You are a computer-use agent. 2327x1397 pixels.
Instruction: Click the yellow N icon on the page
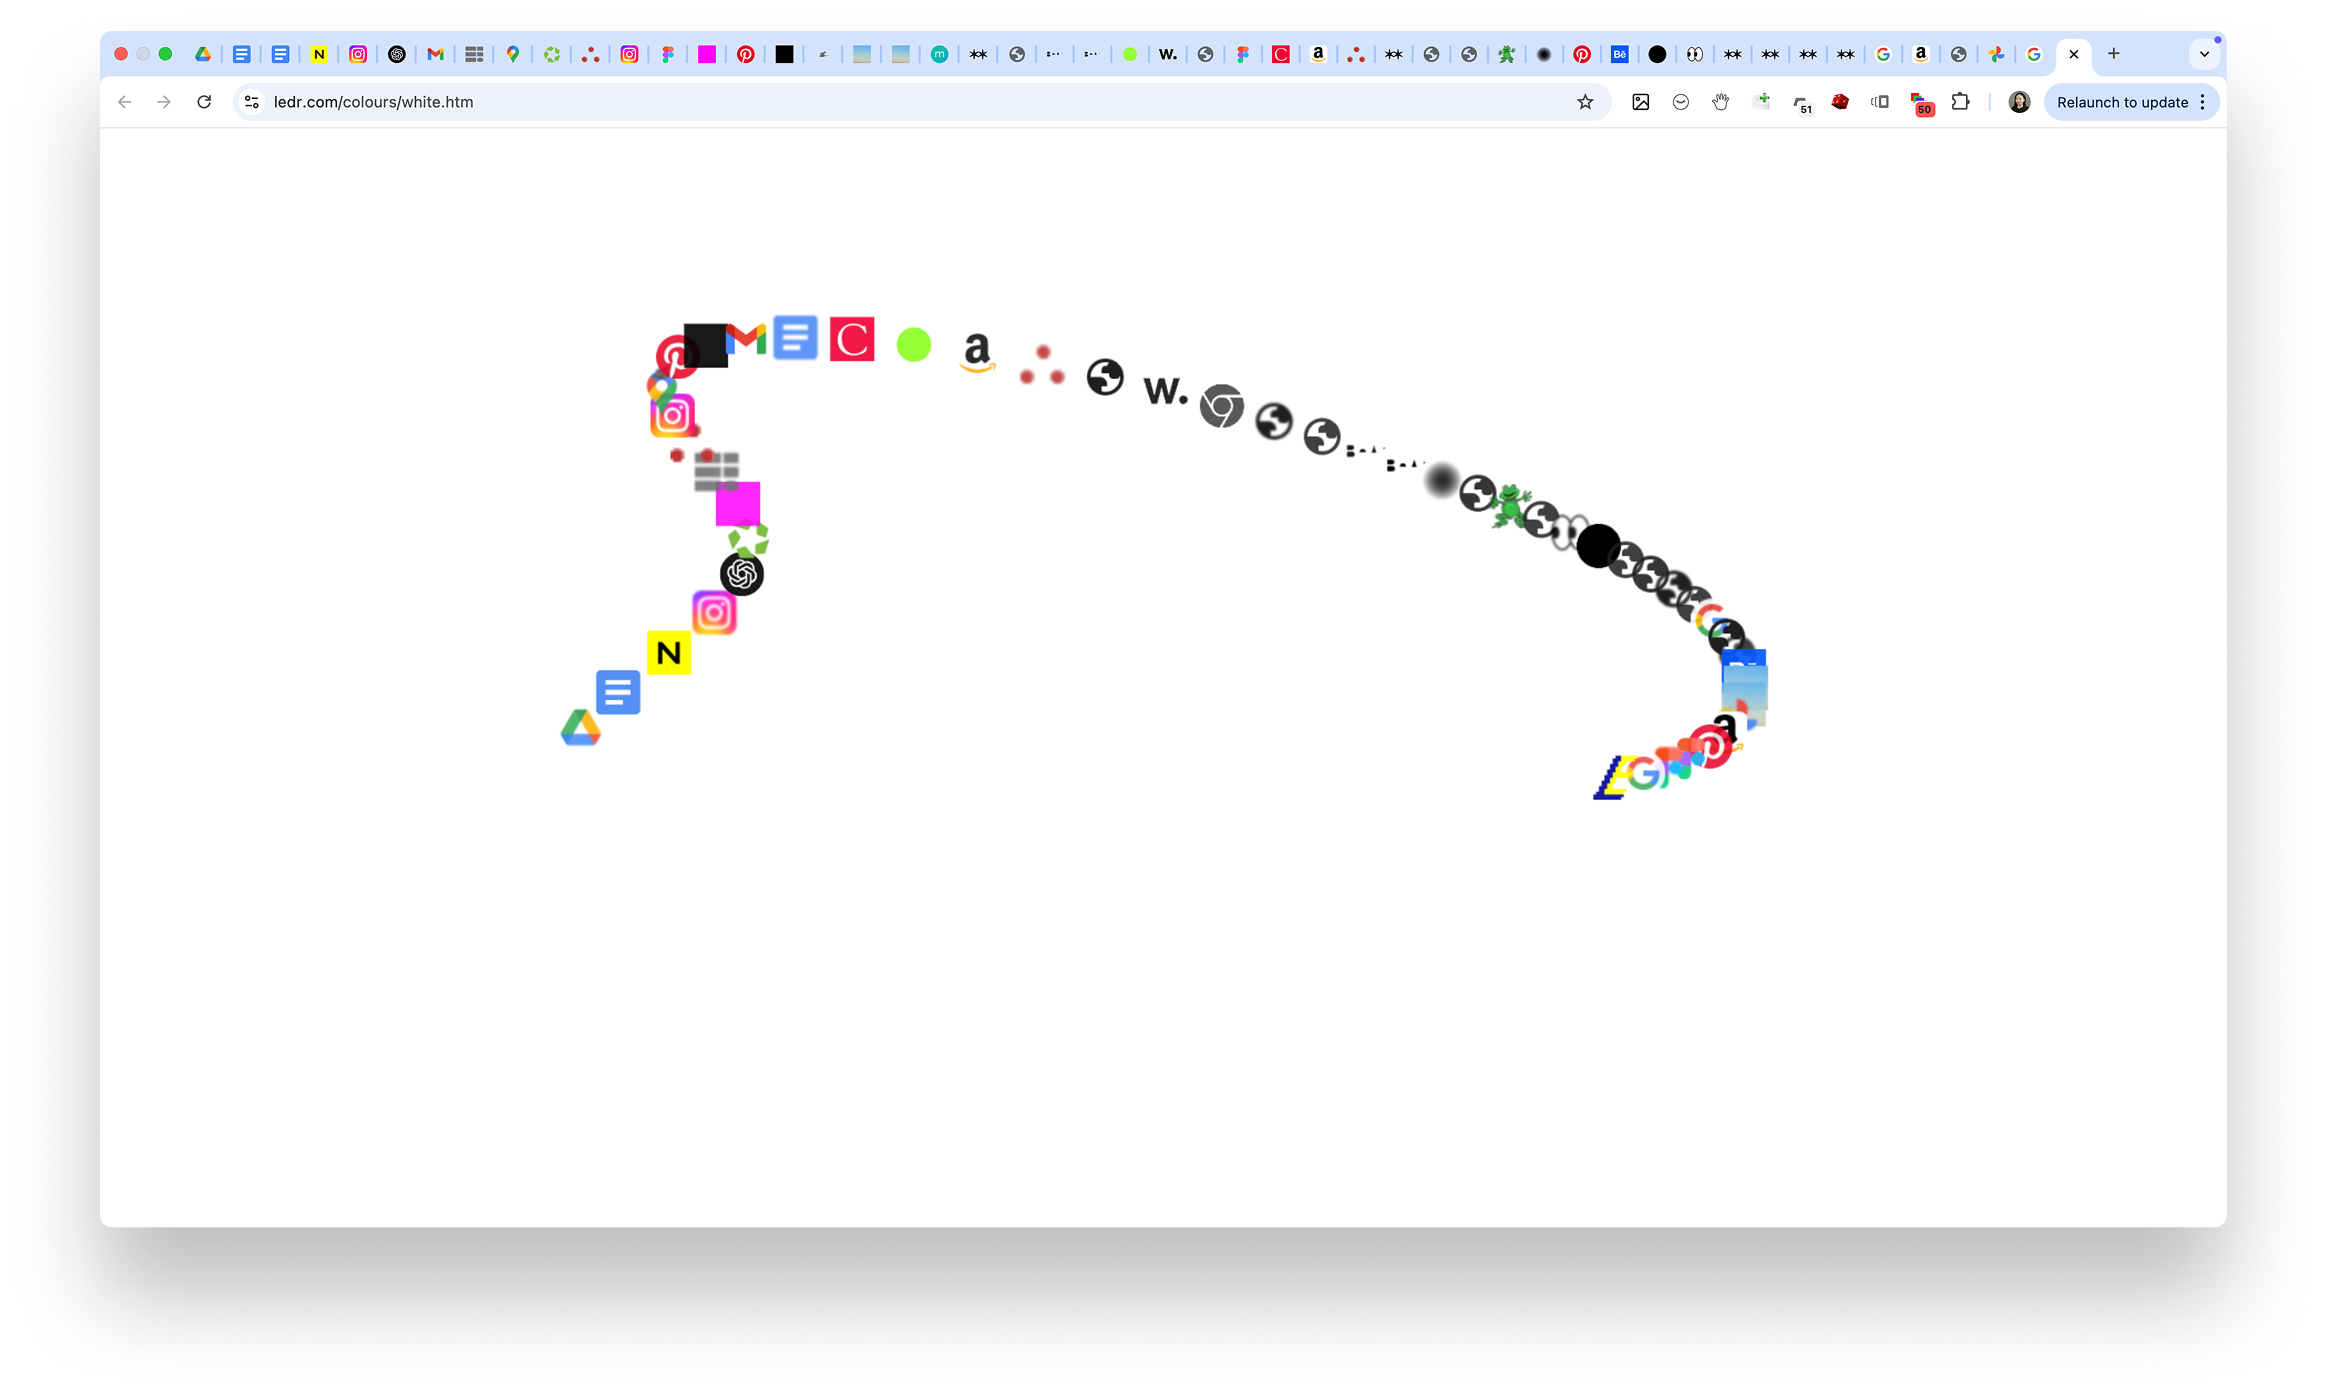(x=669, y=653)
